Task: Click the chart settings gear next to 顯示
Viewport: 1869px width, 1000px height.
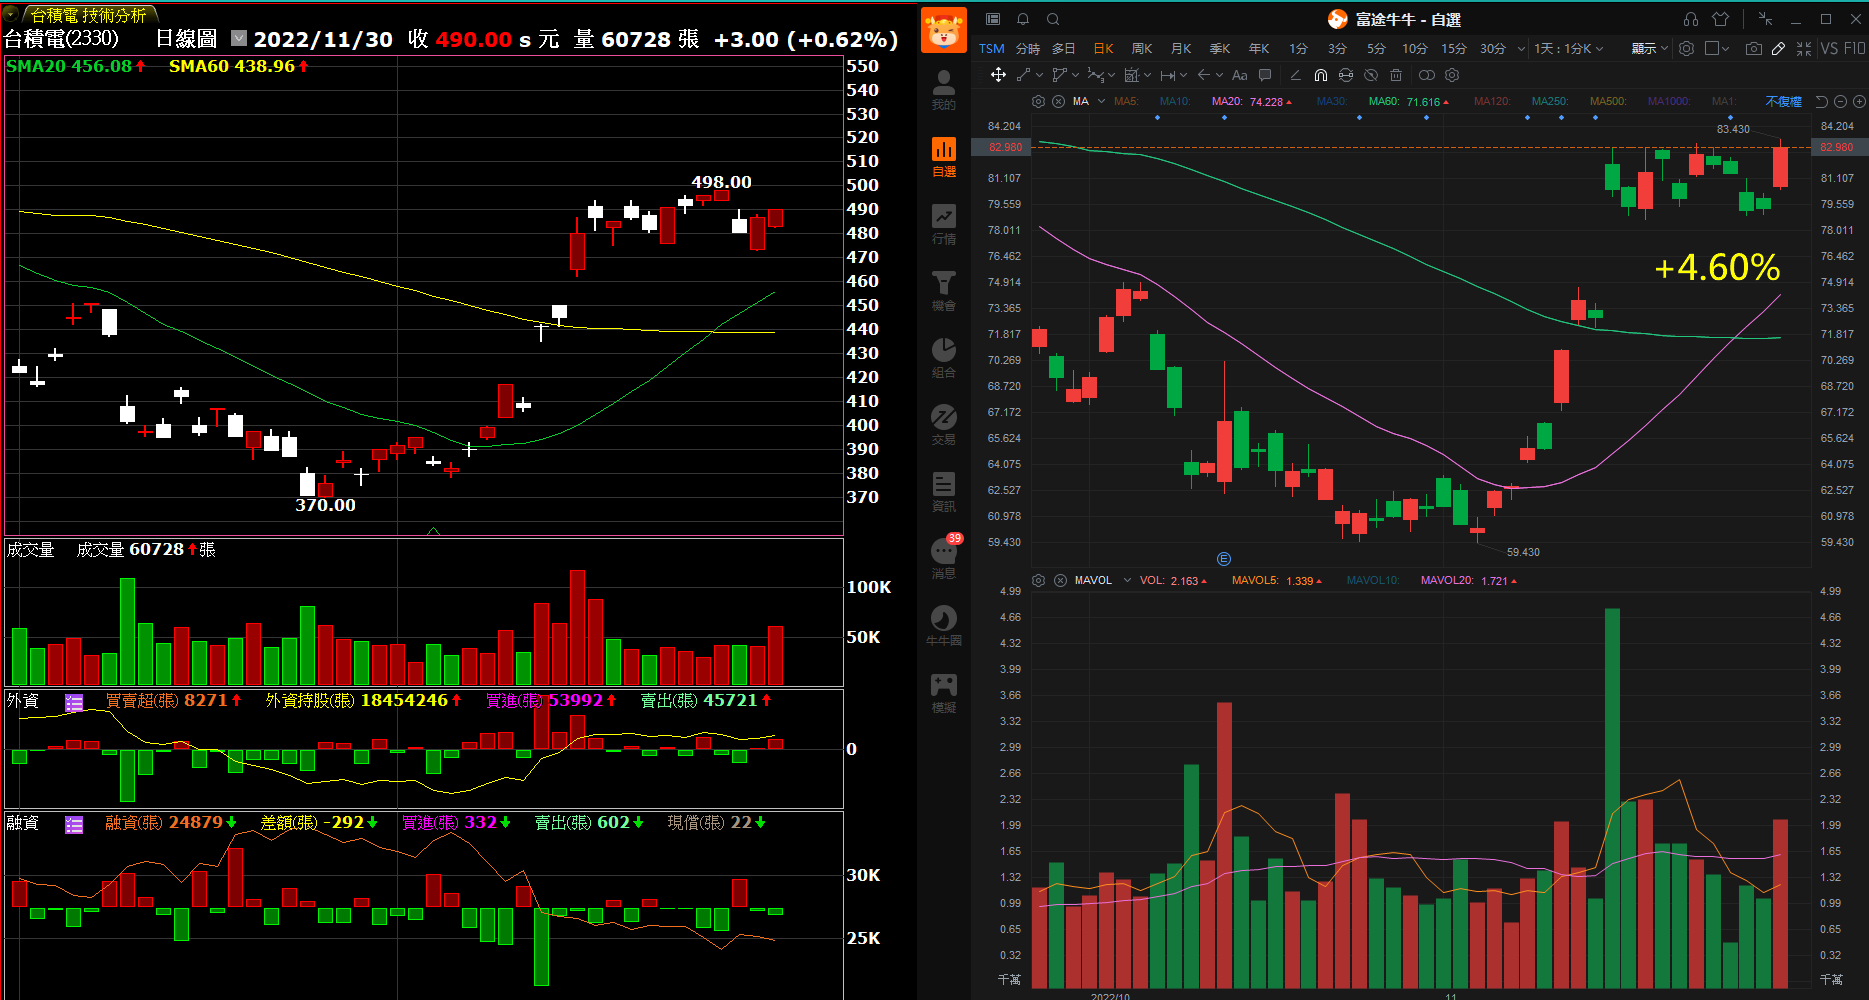Action: (1687, 48)
